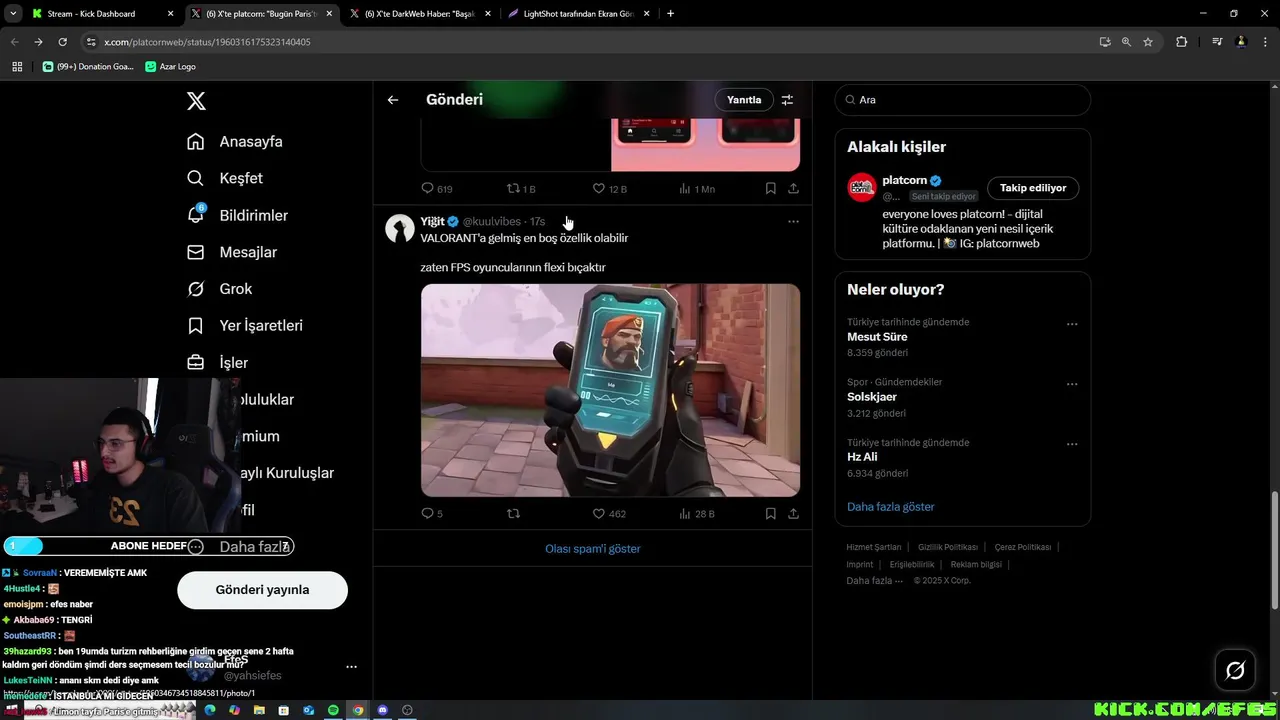The image size is (1280, 720).
Task: Bookmark Yiğit's VALORANT post
Action: pos(770,514)
